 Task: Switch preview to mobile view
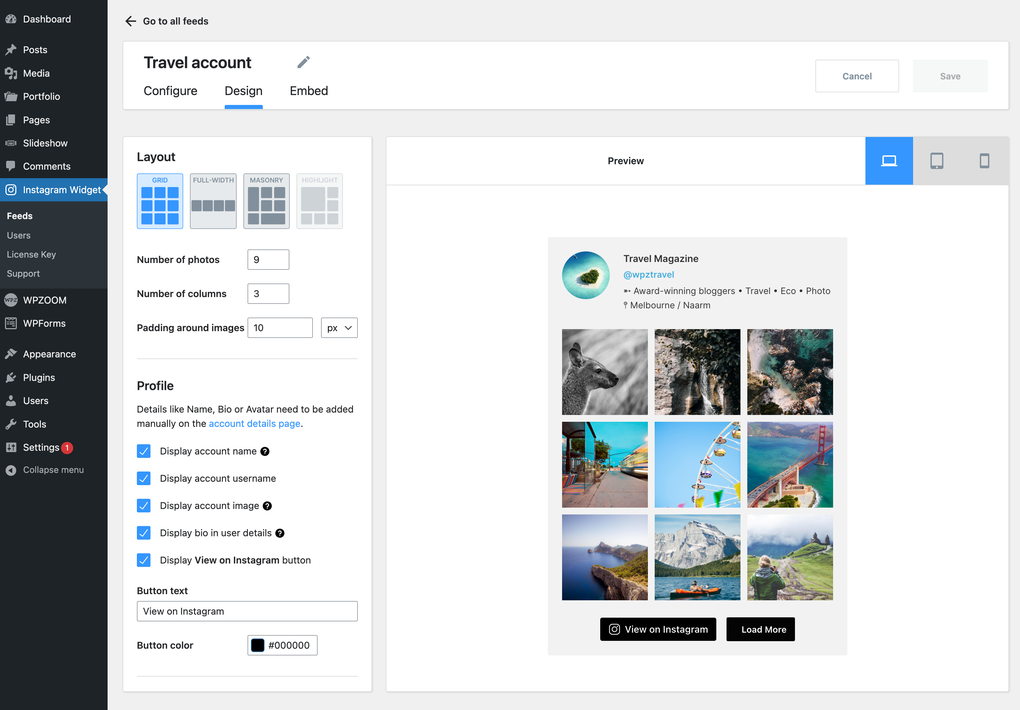click(x=984, y=161)
